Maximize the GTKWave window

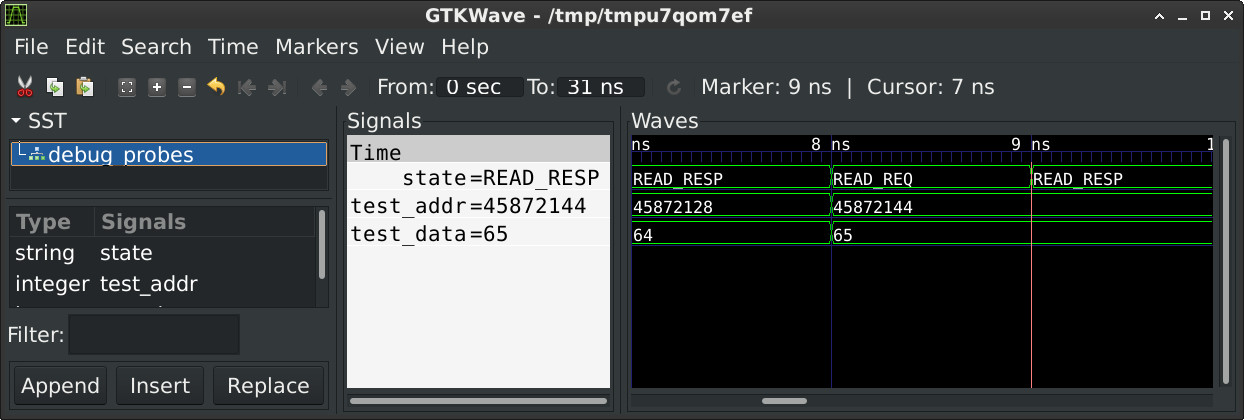(1206, 16)
